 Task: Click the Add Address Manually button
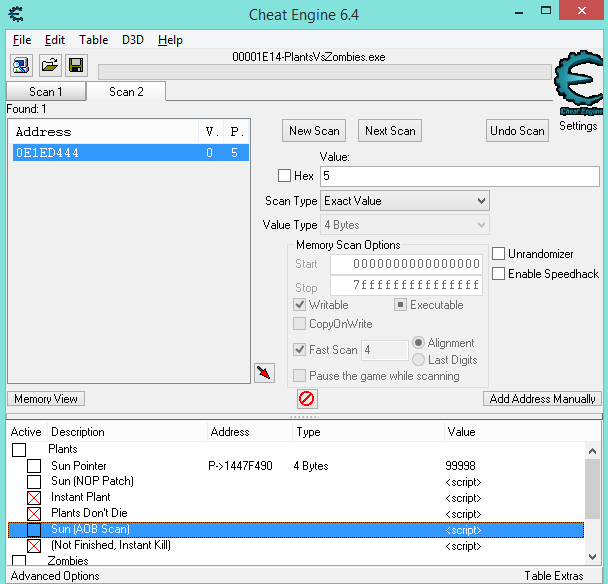point(543,399)
